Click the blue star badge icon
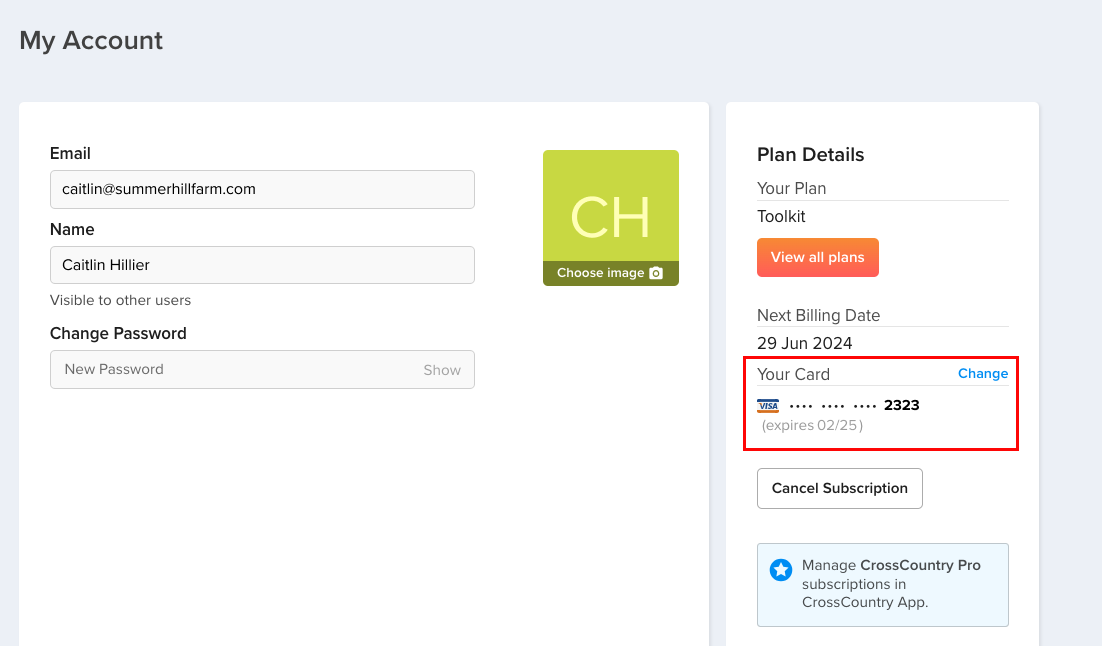Image resolution: width=1102 pixels, height=646 pixels. coord(781,570)
